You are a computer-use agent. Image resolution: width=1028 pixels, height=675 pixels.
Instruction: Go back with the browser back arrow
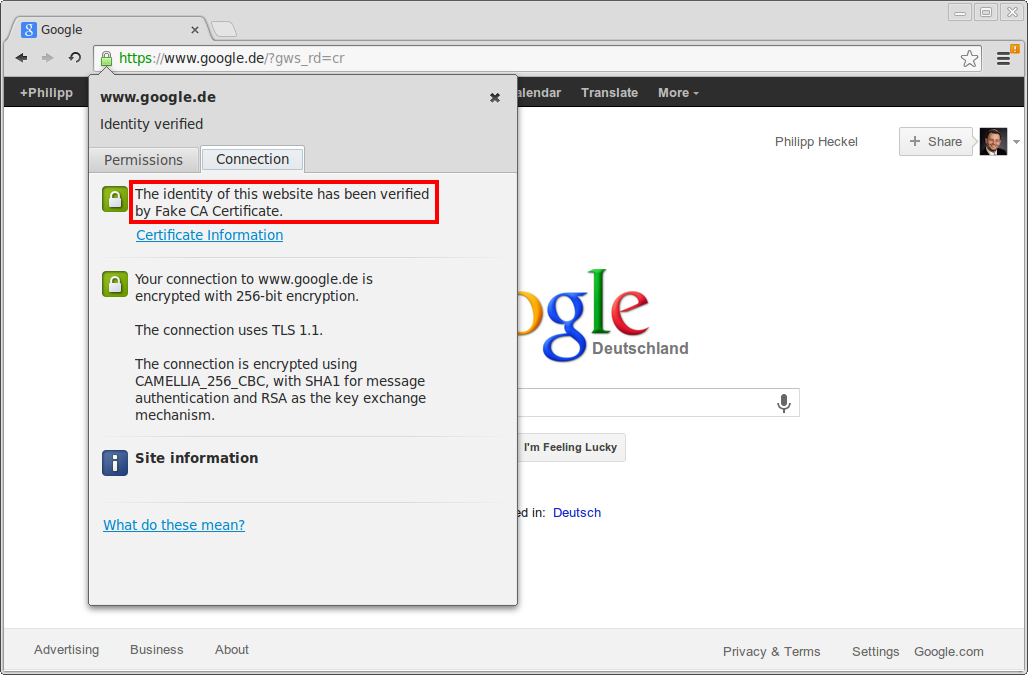coord(21,58)
